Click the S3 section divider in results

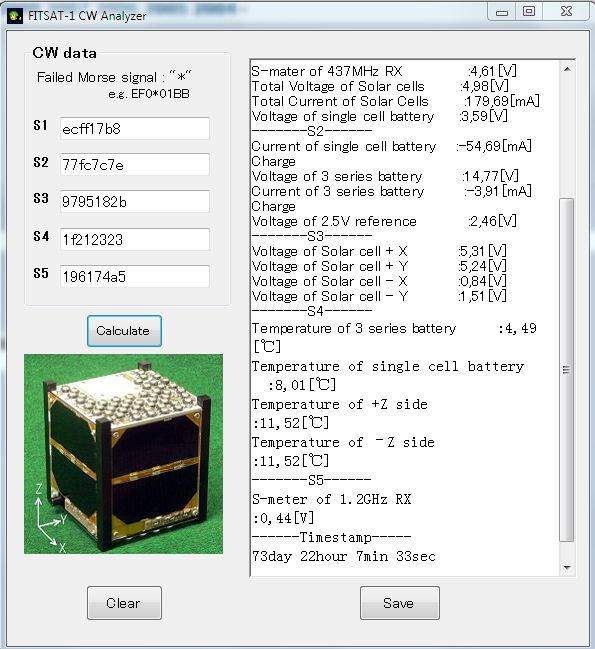point(312,236)
